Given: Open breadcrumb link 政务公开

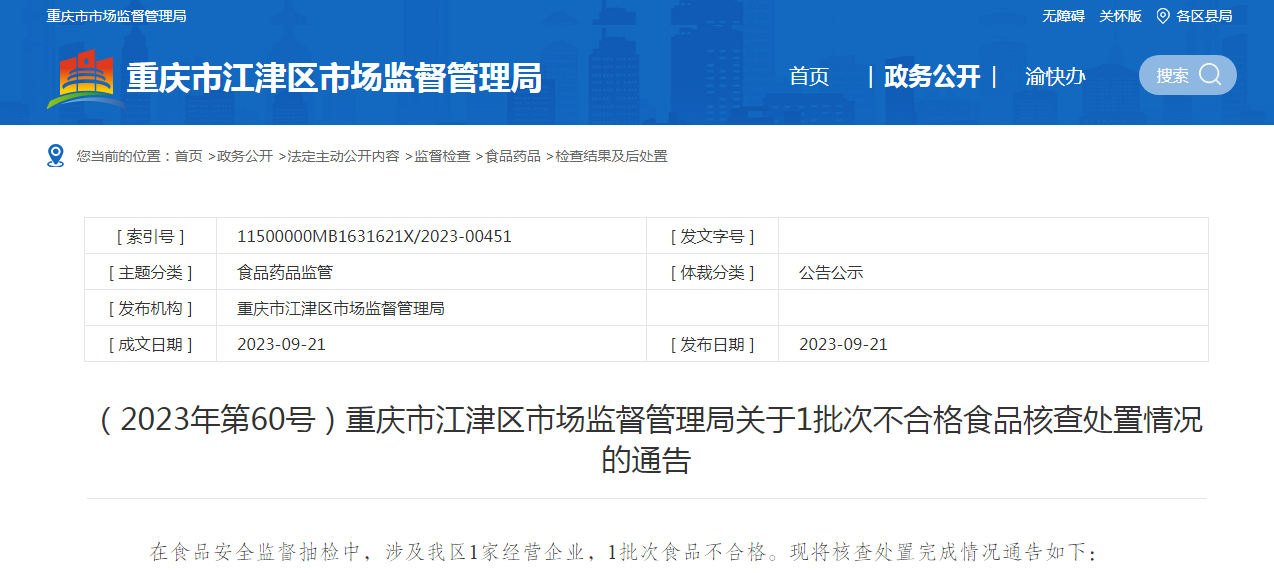Looking at the screenshot, I should point(245,156).
